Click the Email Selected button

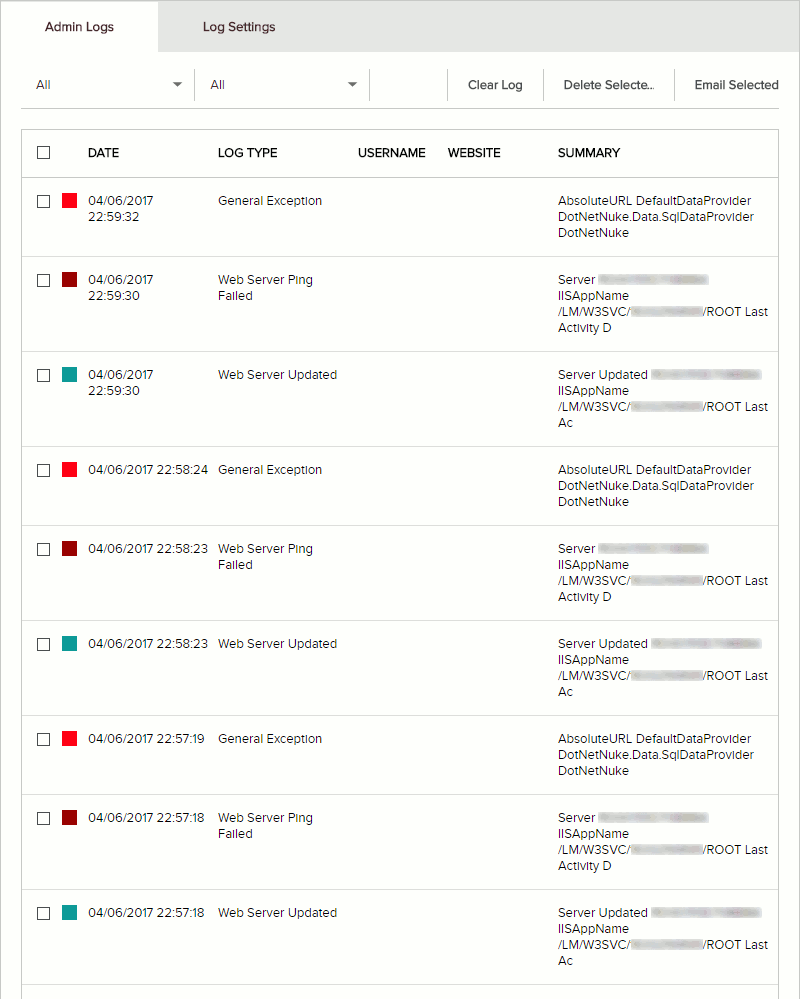click(x=736, y=85)
